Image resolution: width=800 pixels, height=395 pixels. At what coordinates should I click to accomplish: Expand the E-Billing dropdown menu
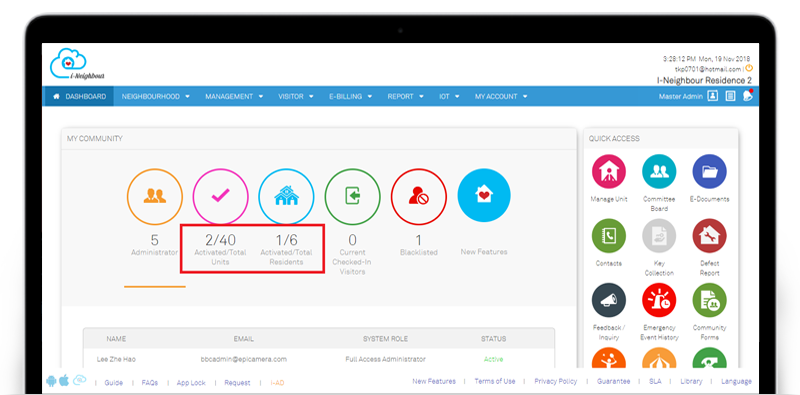[x=351, y=96]
